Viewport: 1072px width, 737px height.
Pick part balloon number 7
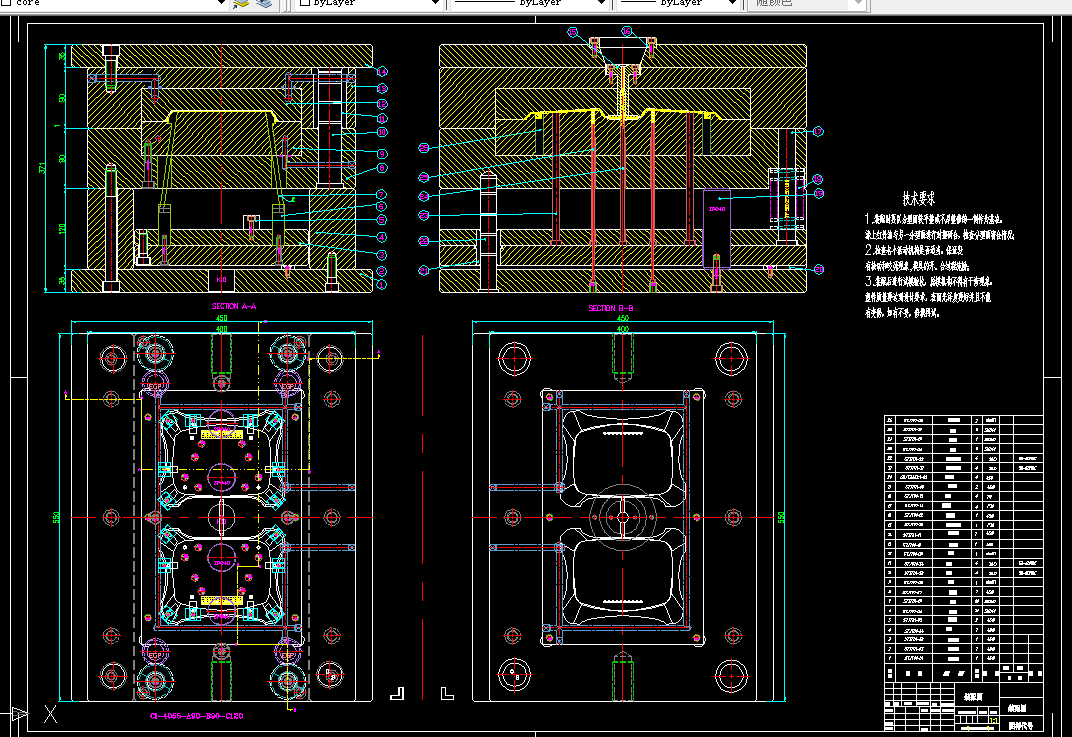pos(381,195)
